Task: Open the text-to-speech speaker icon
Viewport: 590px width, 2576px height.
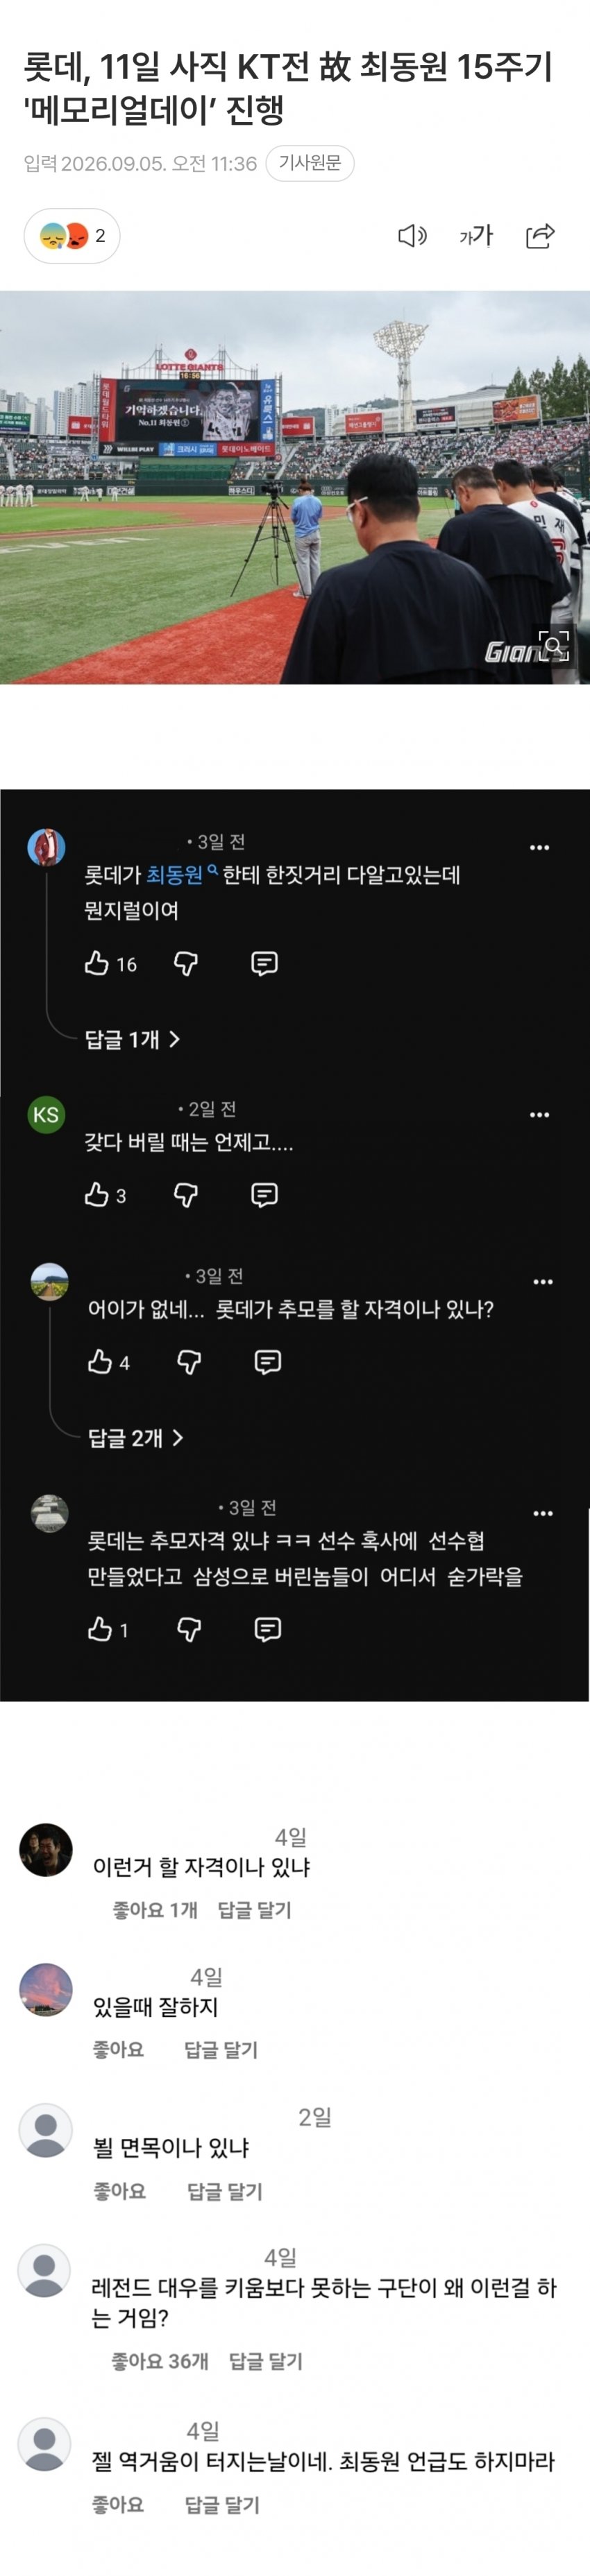Action: (x=412, y=236)
